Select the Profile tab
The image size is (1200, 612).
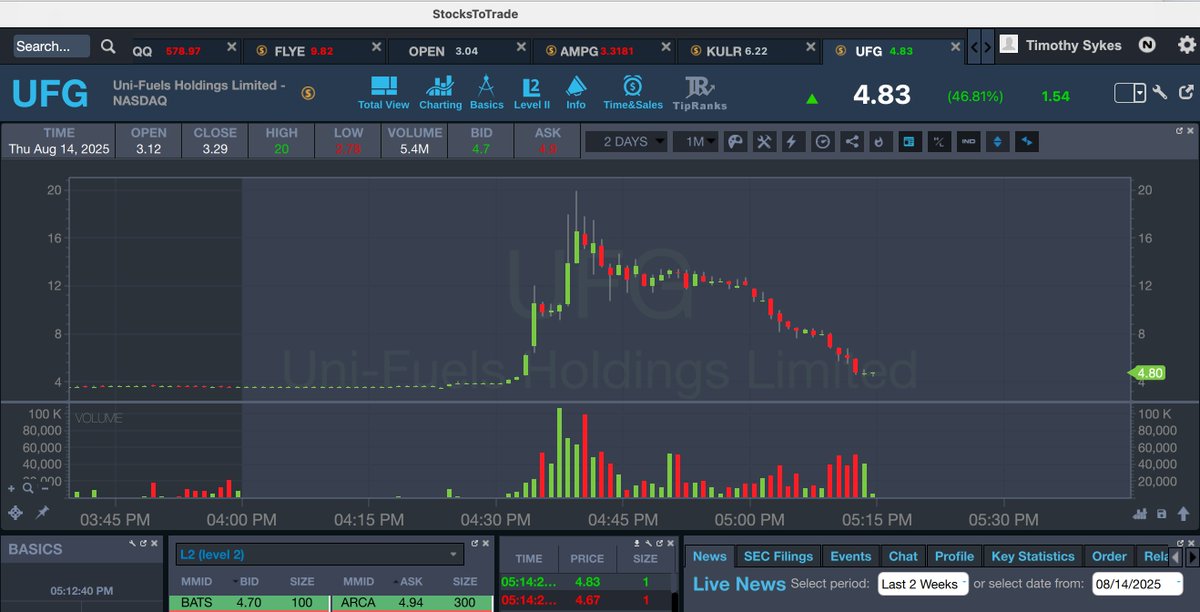click(x=954, y=556)
